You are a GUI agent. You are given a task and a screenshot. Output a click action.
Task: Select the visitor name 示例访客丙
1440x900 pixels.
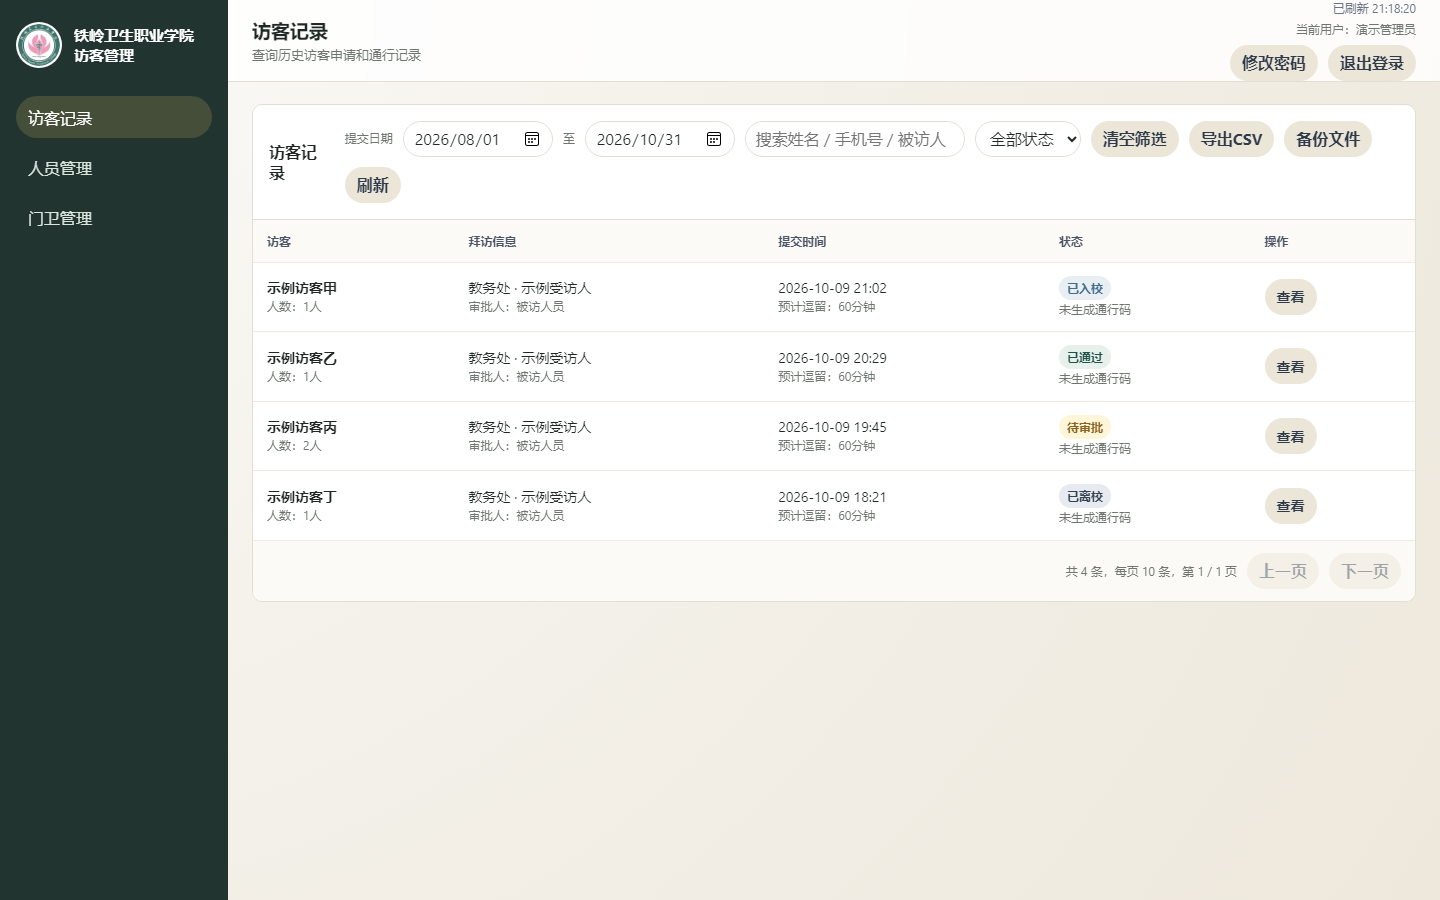tap(302, 427)
